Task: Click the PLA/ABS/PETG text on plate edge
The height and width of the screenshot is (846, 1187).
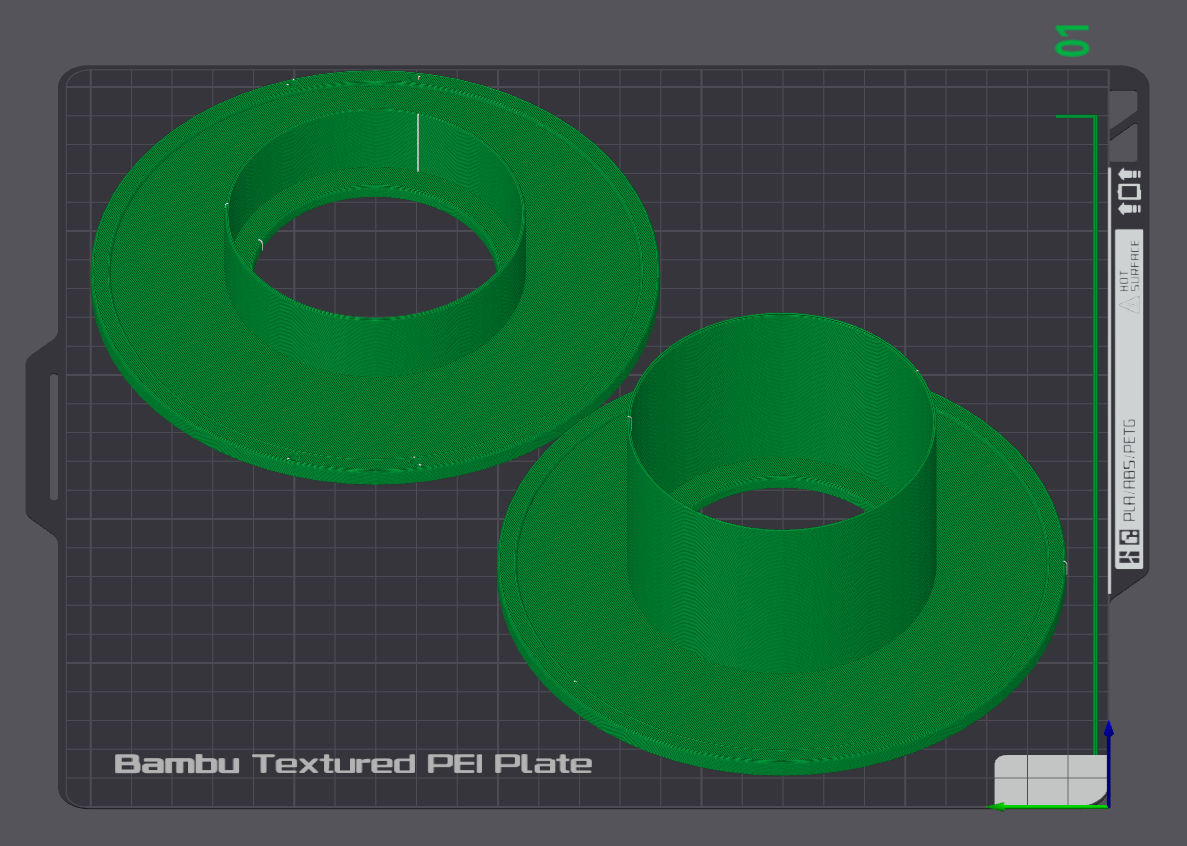Action: [1129, 470]
